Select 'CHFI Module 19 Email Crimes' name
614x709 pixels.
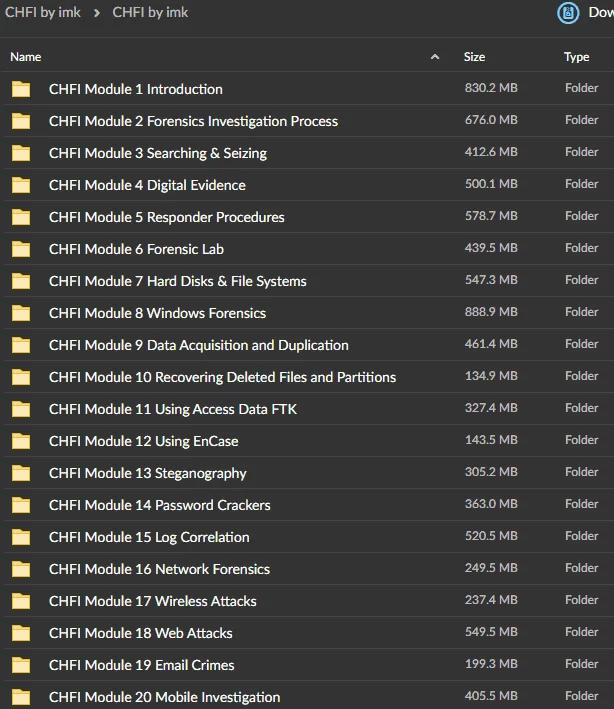point(142,665)
